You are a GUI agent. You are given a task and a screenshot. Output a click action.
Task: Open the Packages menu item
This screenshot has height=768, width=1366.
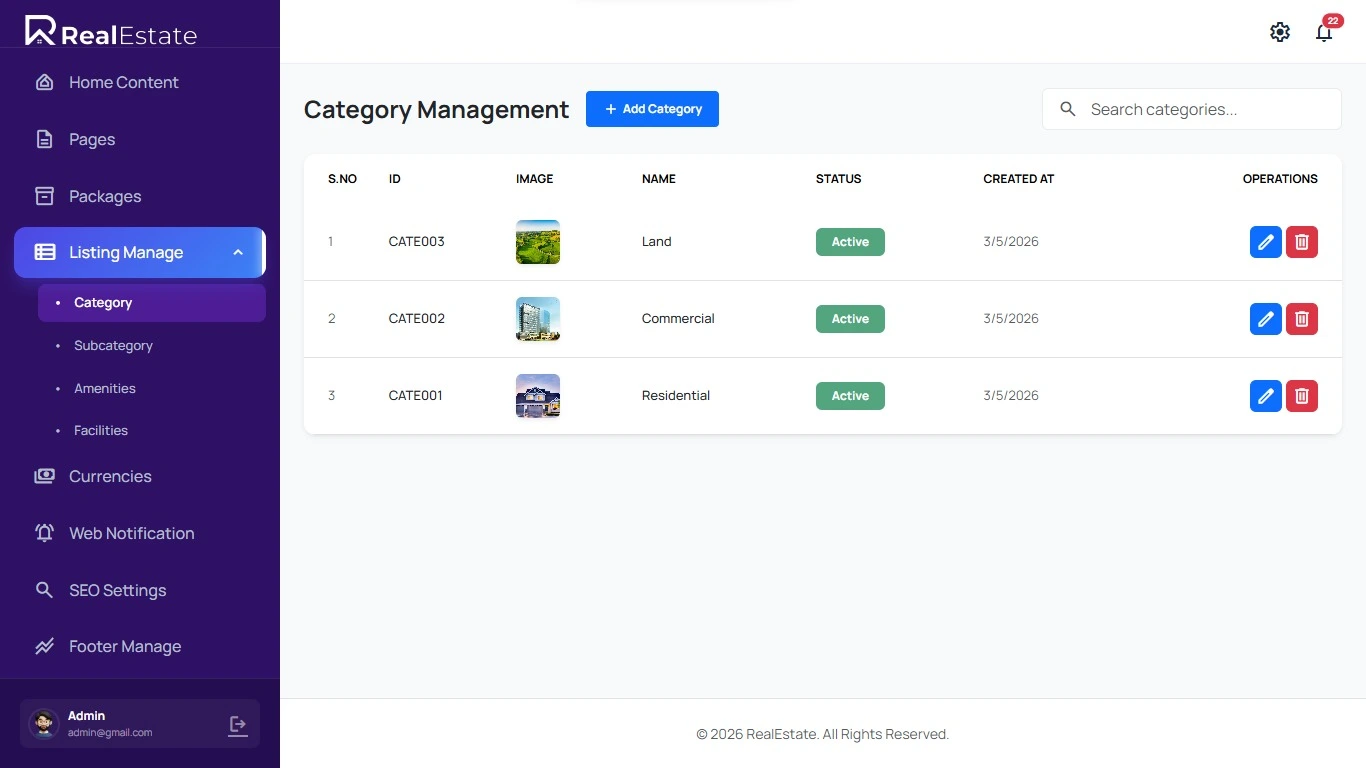tap(105, 197)
